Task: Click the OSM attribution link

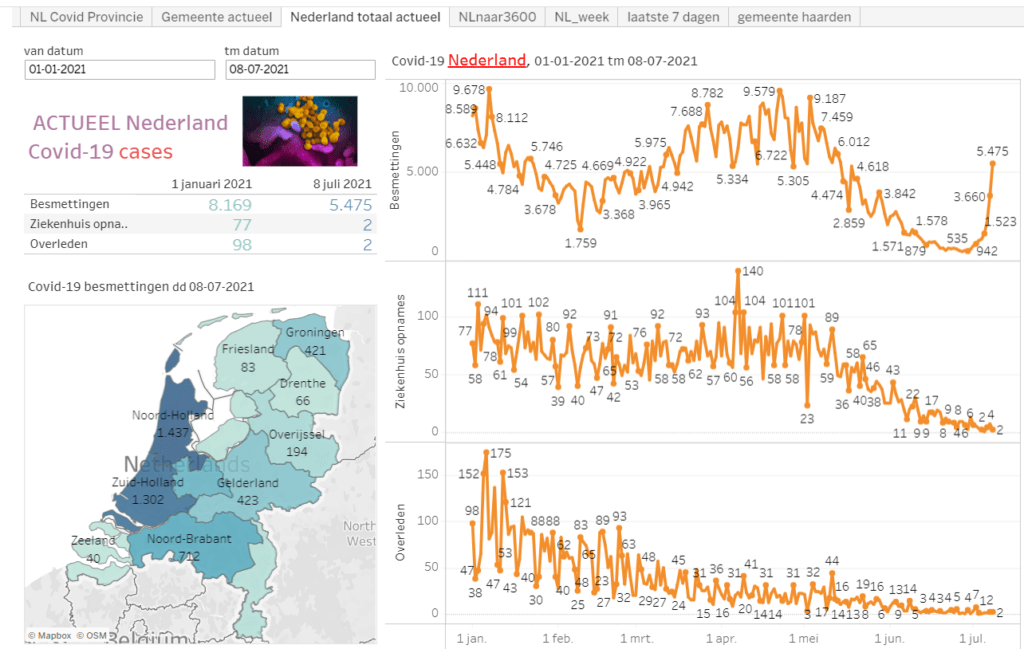Action: pos(95,635)
